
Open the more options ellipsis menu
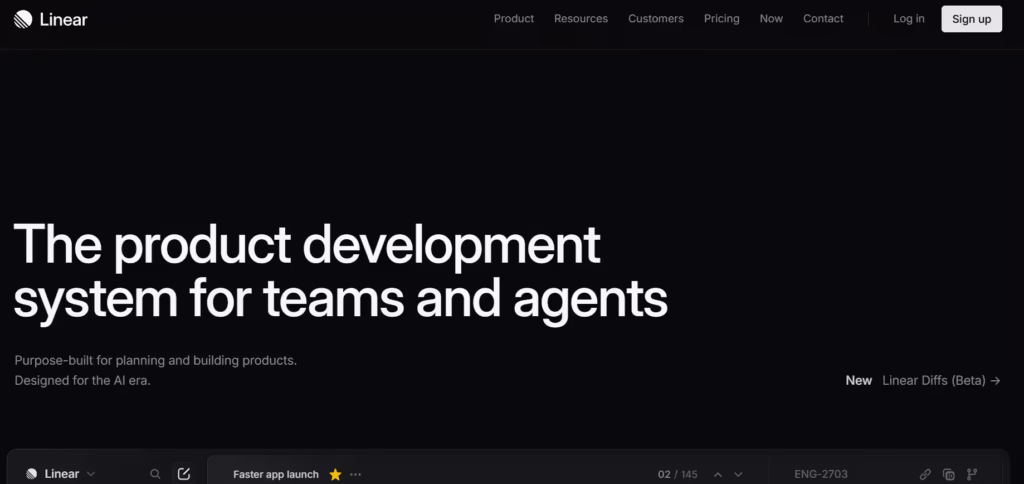pyautogui.click(x=355, y=474)
